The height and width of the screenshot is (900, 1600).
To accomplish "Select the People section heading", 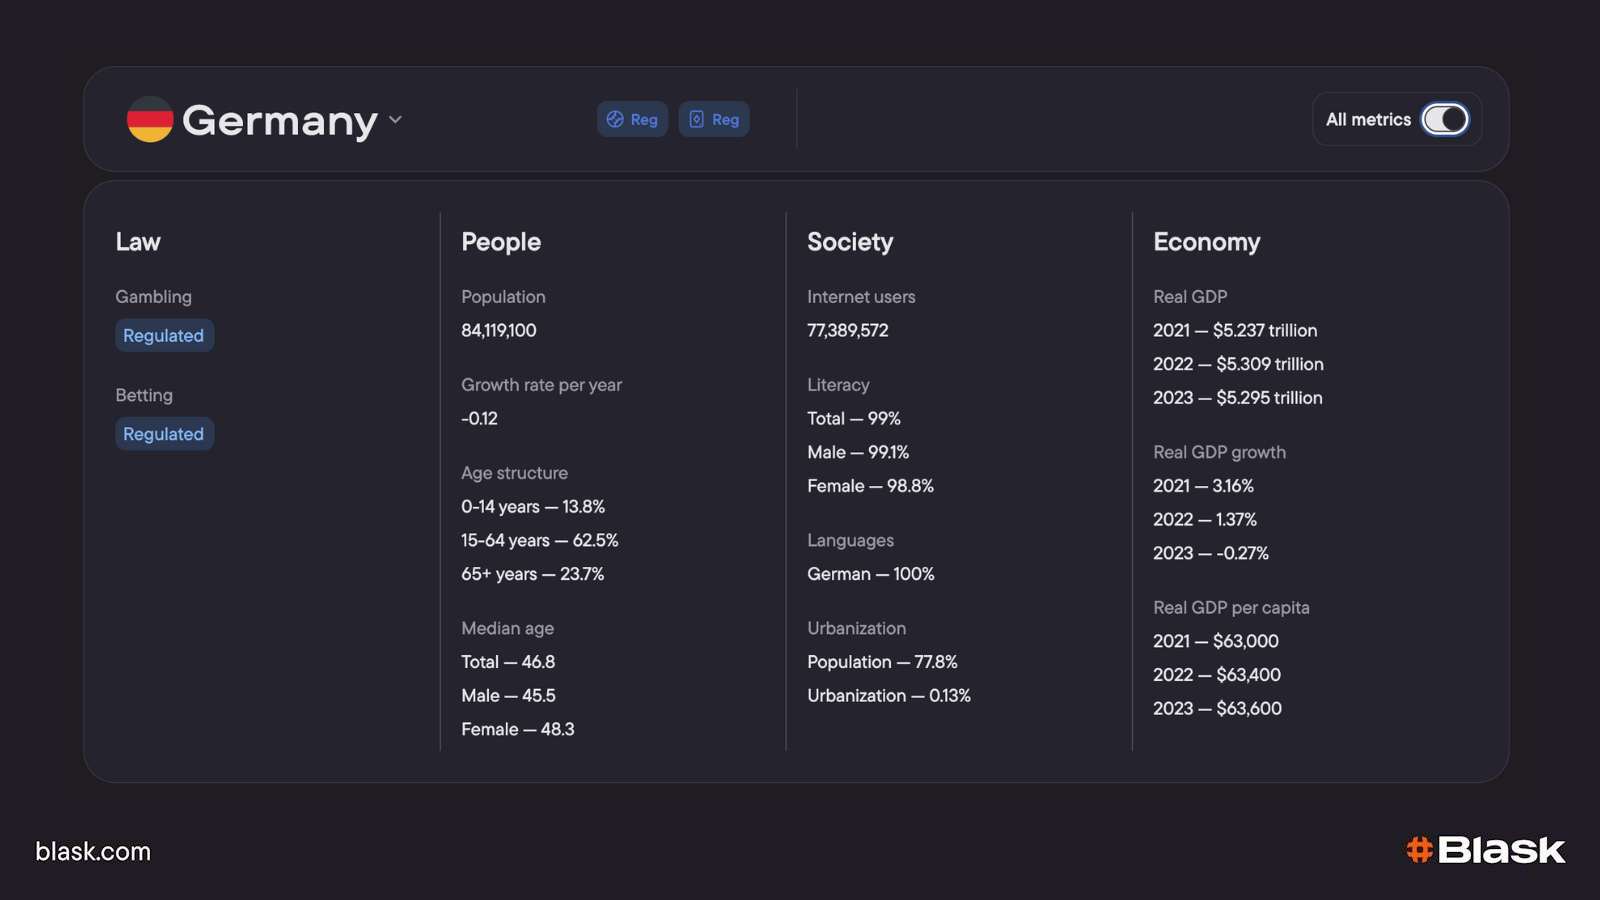I will (x=501, y=242).
